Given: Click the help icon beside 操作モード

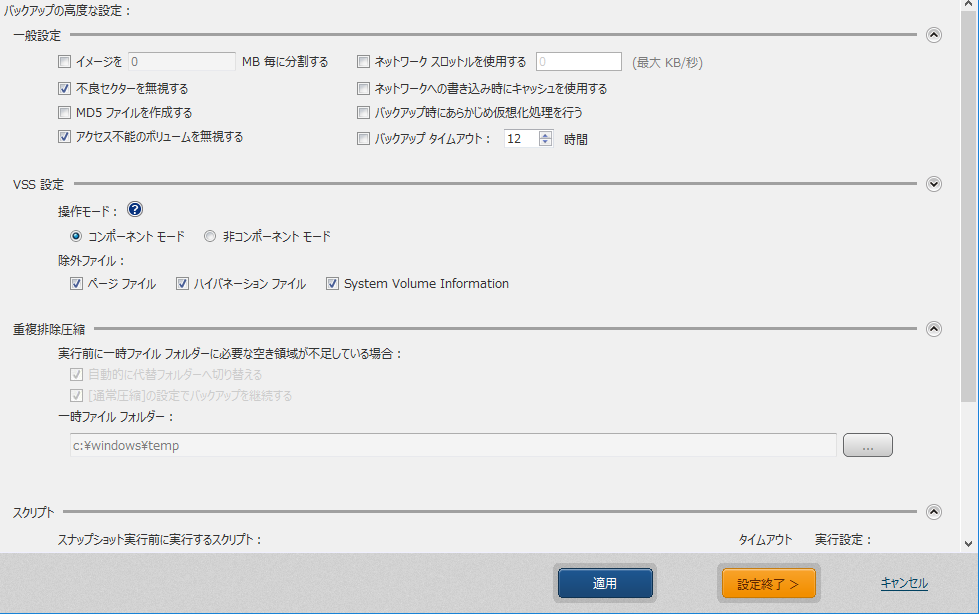Looking at the screenshot, I should click(135, 210).
